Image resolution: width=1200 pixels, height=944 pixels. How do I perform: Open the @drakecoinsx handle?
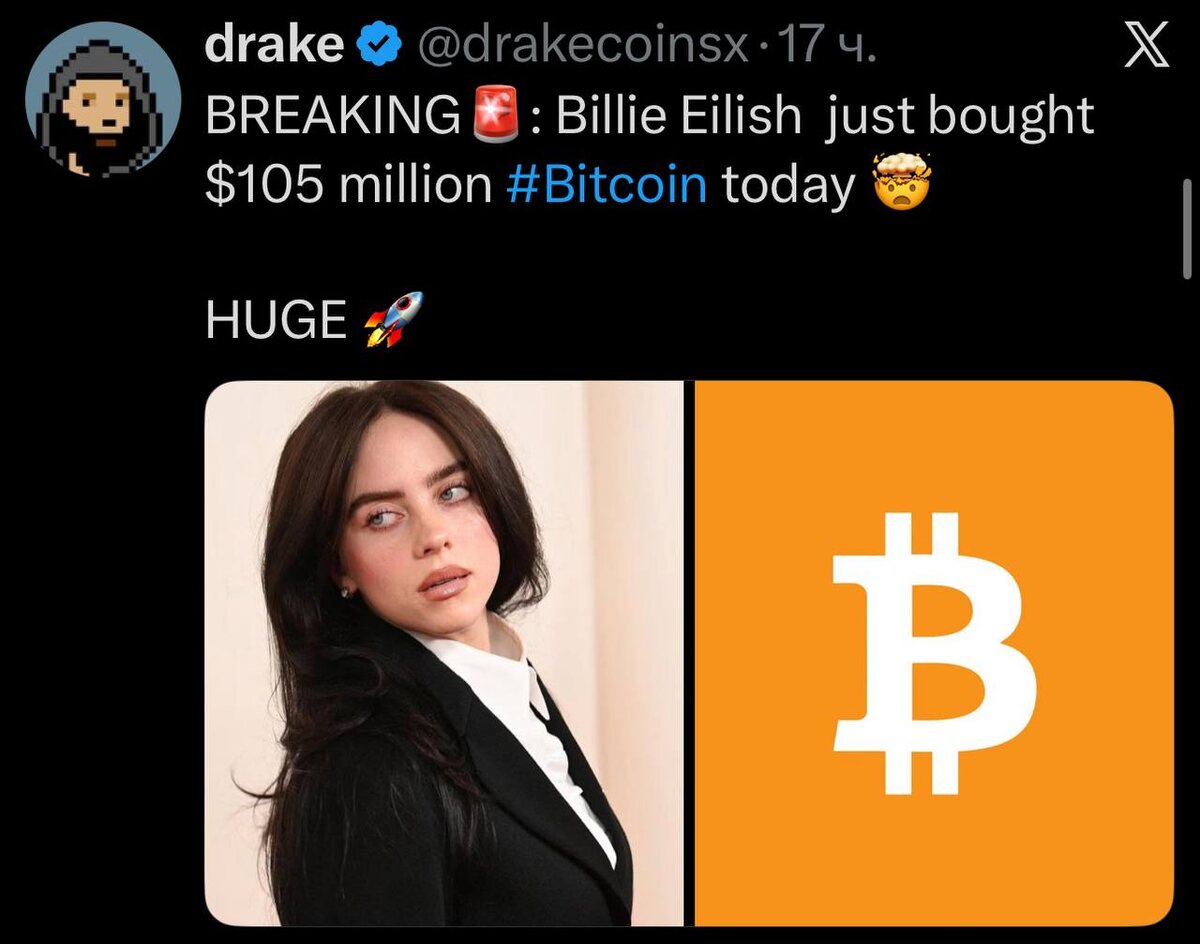(582, 47)
